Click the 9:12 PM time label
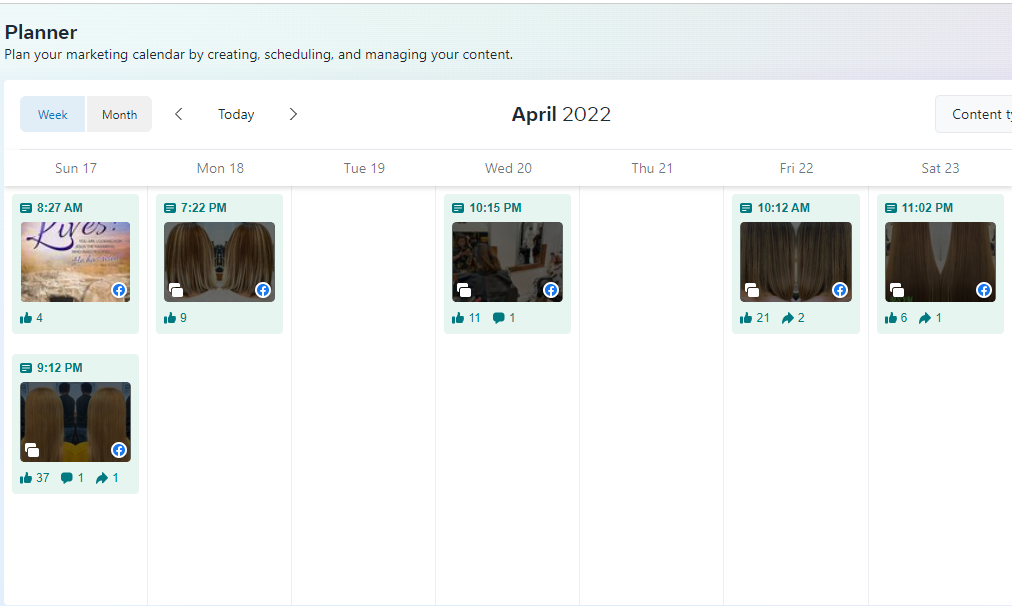Screen dimensions: 1012x606 (59, 368)
